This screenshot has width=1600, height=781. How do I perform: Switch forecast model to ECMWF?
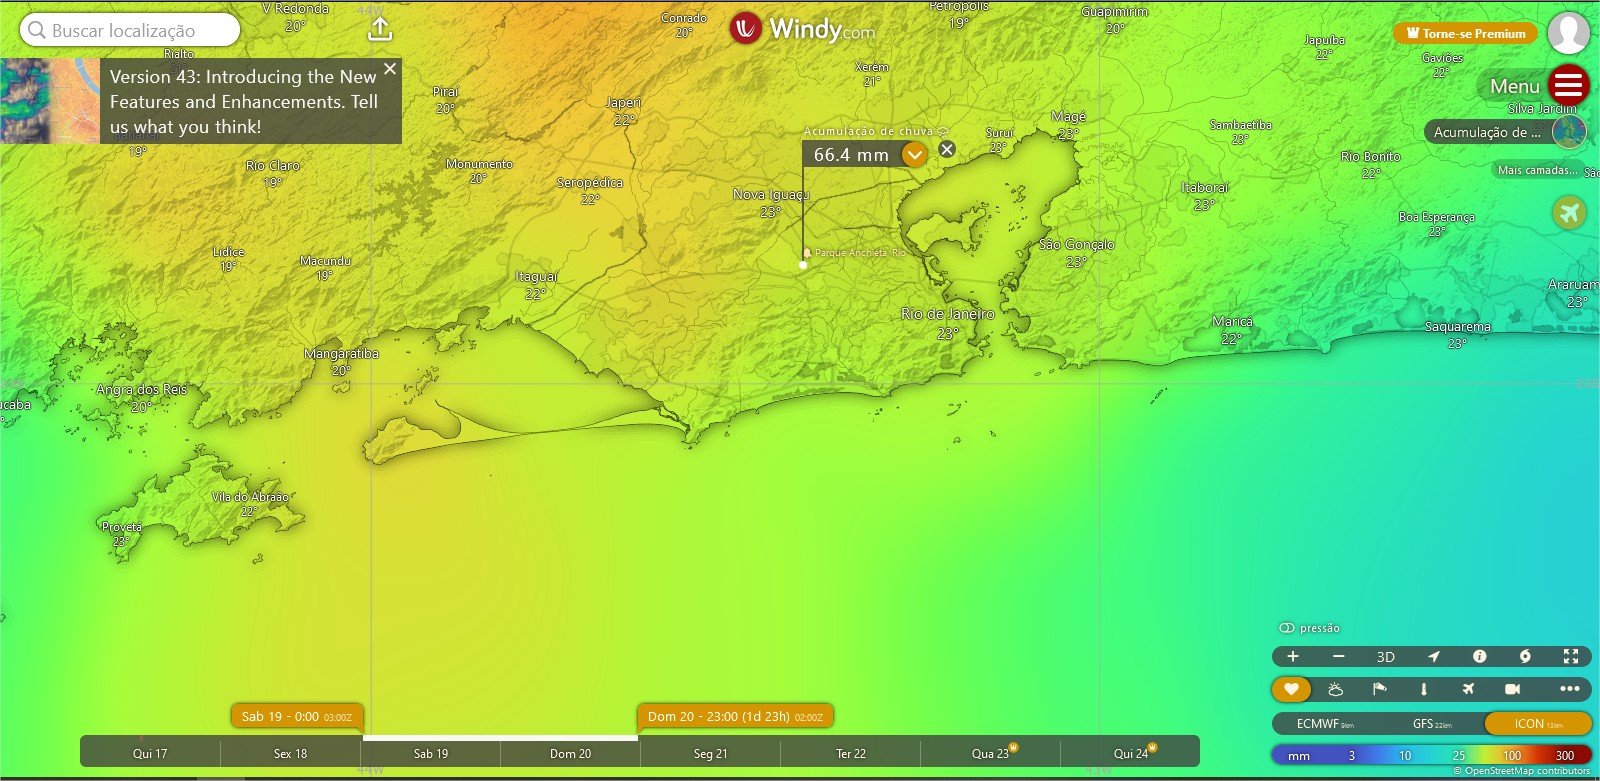pos(1325,724)
